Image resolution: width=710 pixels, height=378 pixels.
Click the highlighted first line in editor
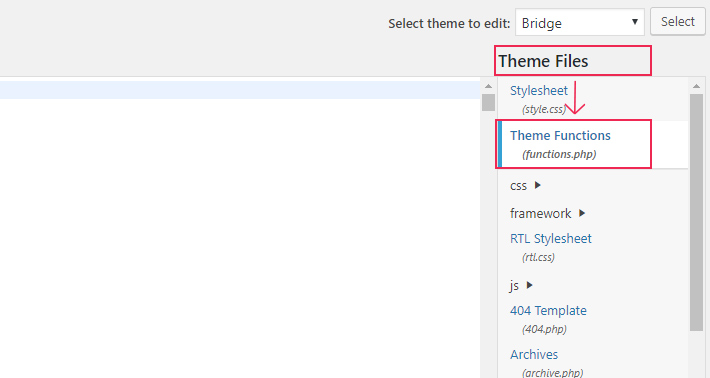coord(240,90)
